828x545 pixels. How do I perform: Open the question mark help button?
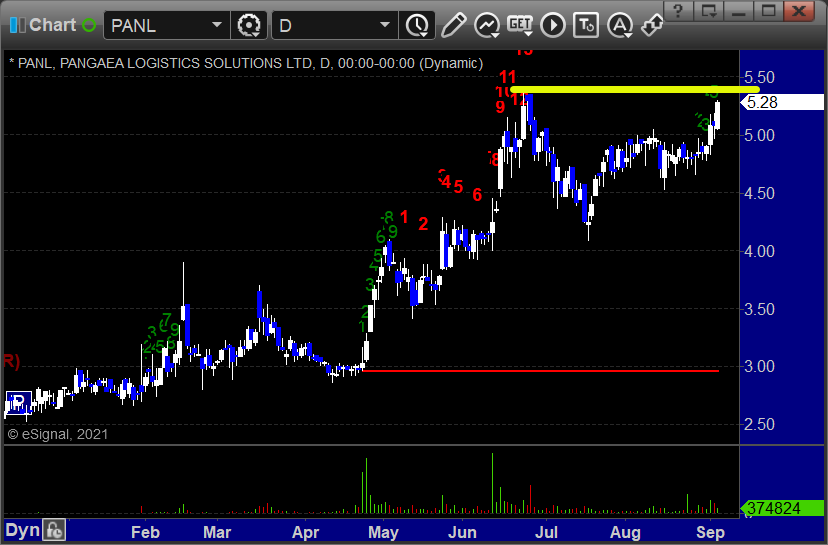[x=678, y=10]
